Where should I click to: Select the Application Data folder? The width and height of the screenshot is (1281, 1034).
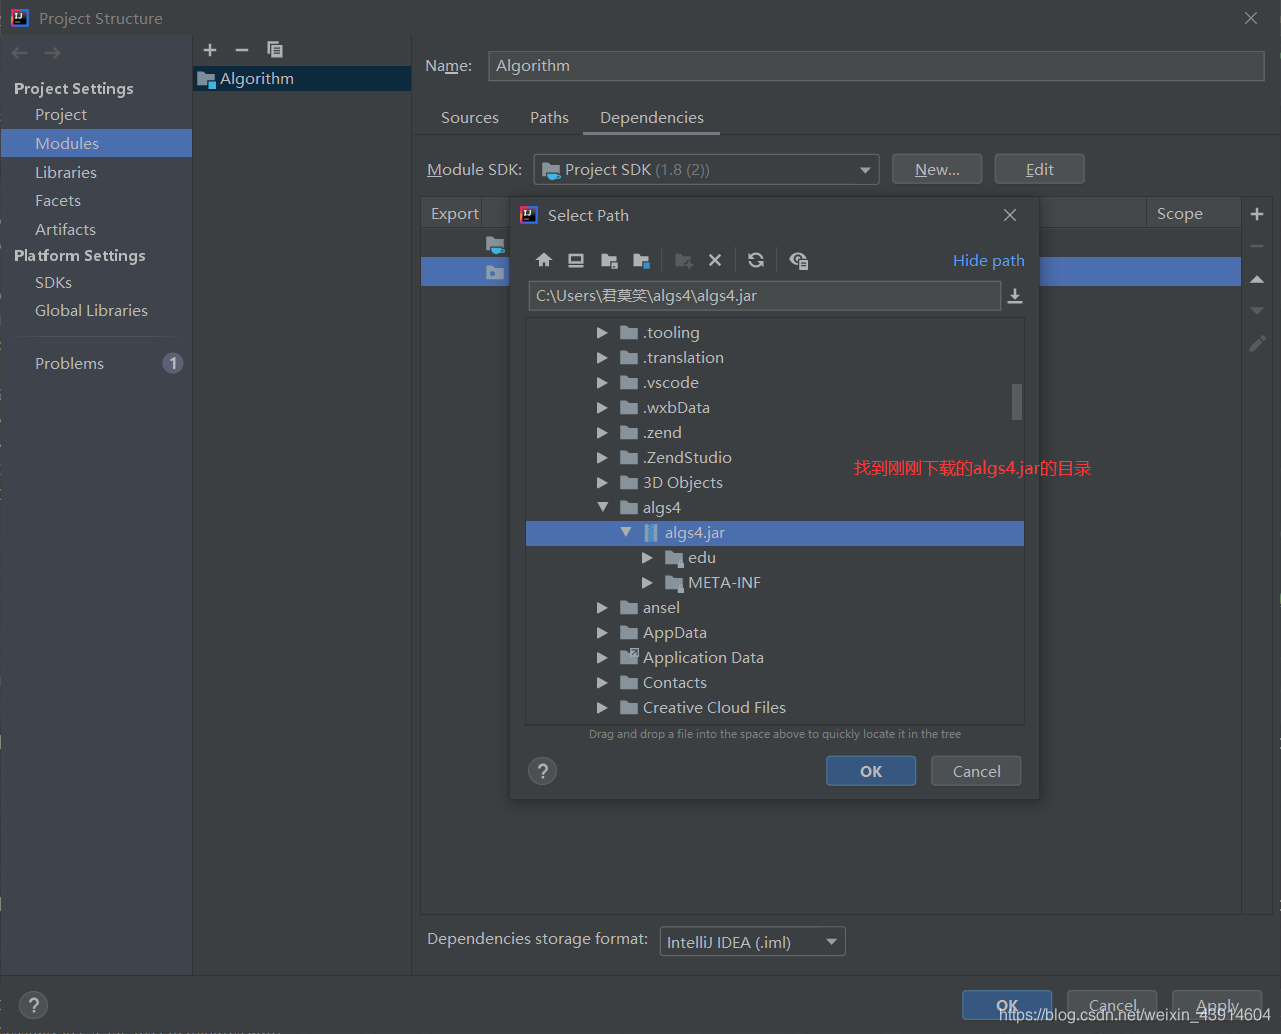703,657
